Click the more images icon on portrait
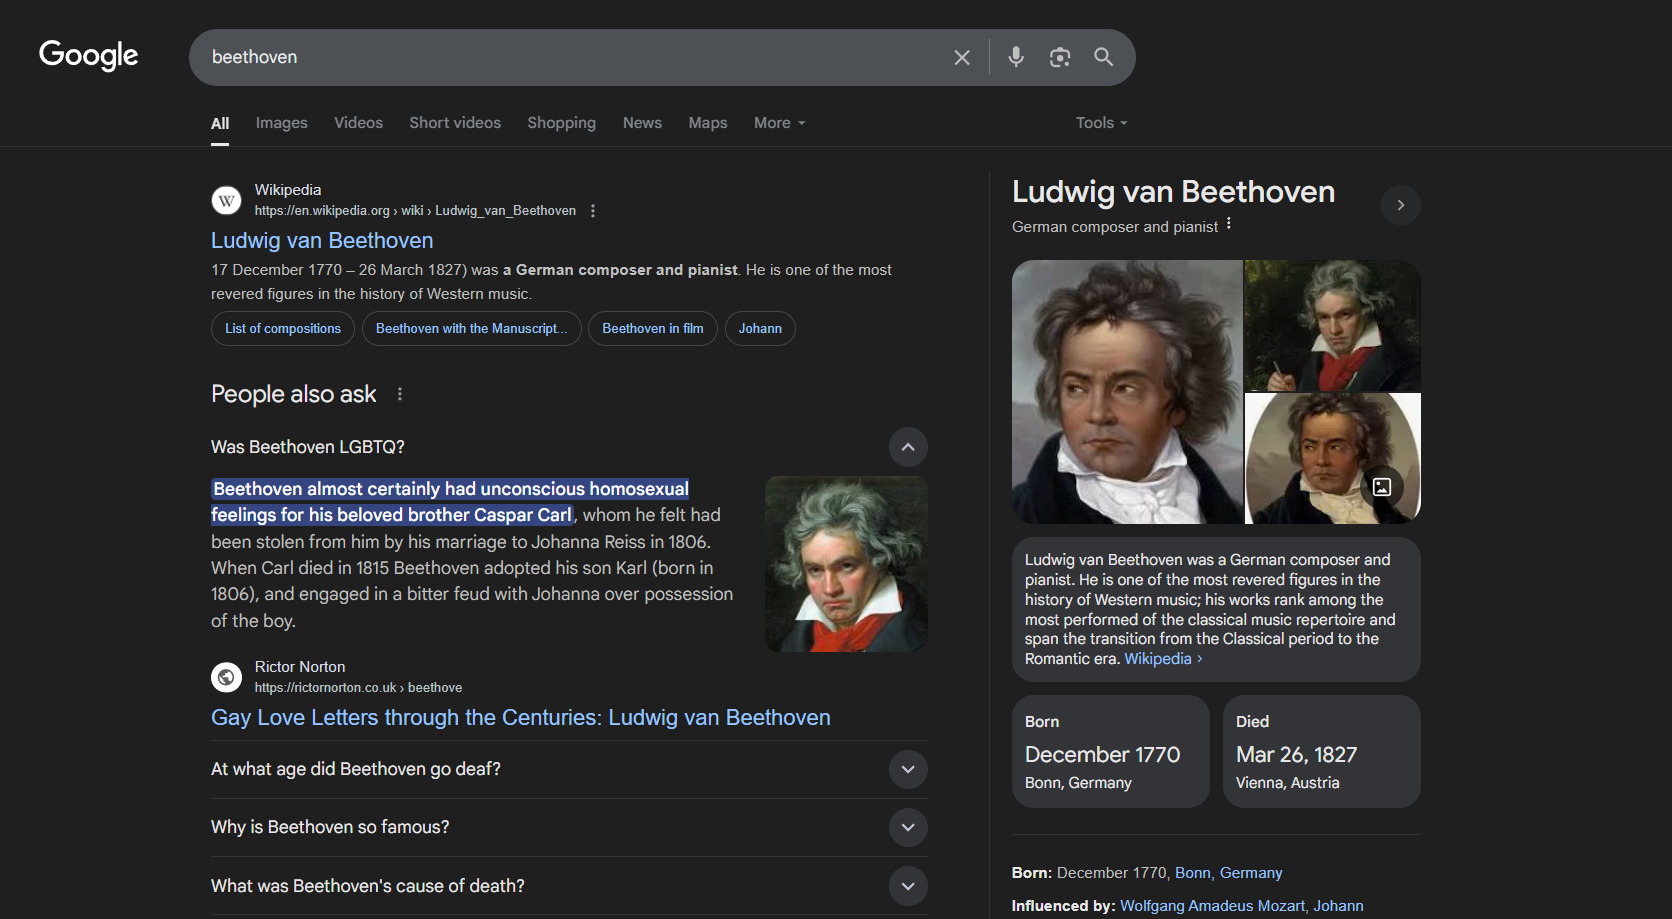The image size is (1672, 919). [x=1382, y=487]
